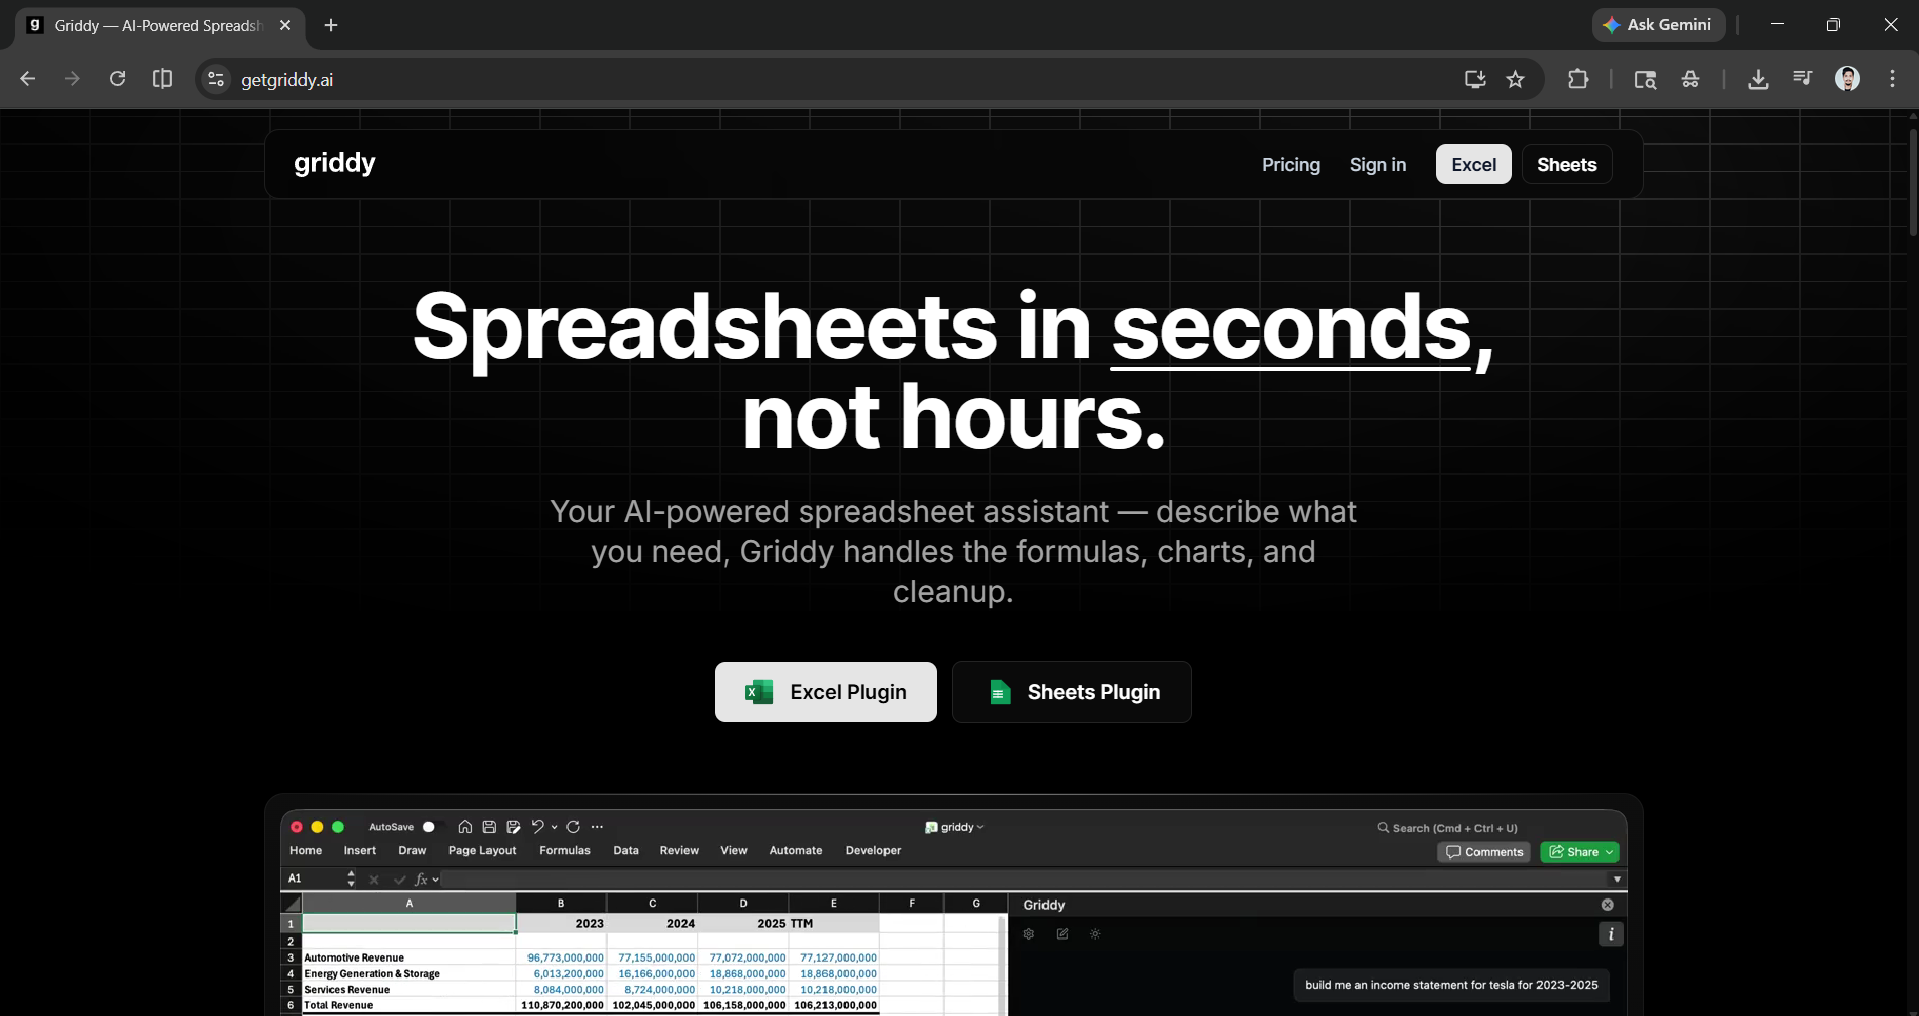1919x1016 pixels.
Task: Click the undo arrow in the spreadsheet title bar
Action: pos(537,827)
